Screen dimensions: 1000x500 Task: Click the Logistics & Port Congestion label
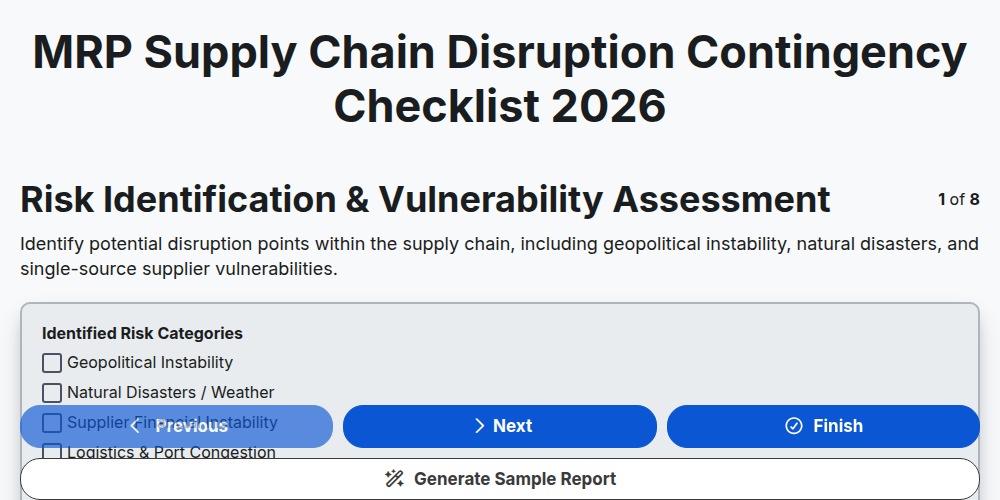(171, 452)
